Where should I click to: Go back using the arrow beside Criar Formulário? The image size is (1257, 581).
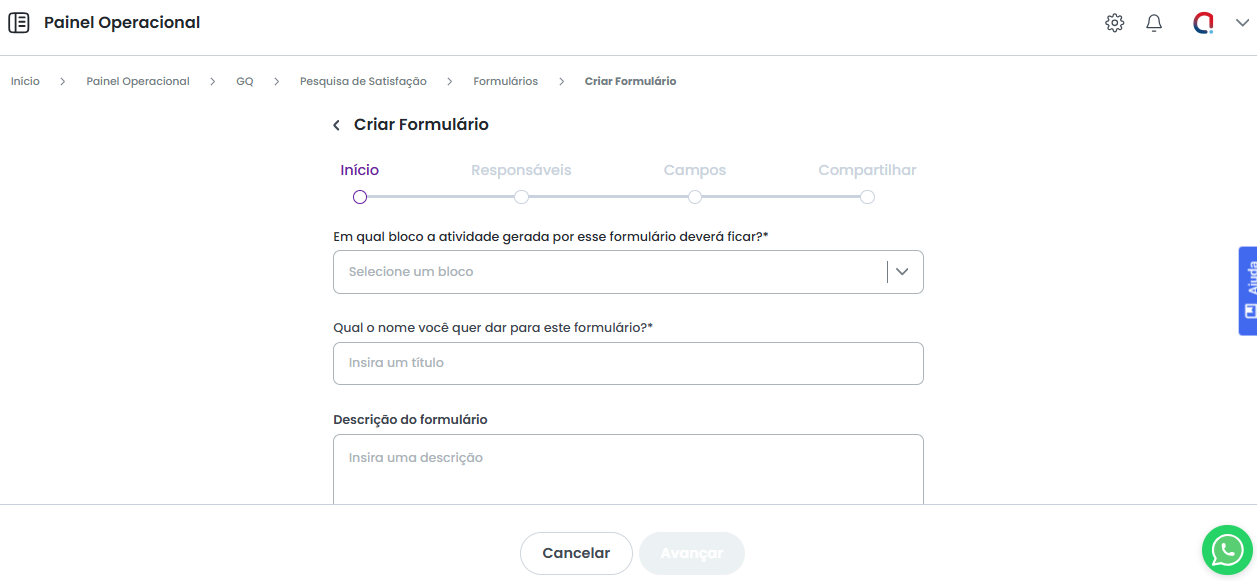point(337,125)
